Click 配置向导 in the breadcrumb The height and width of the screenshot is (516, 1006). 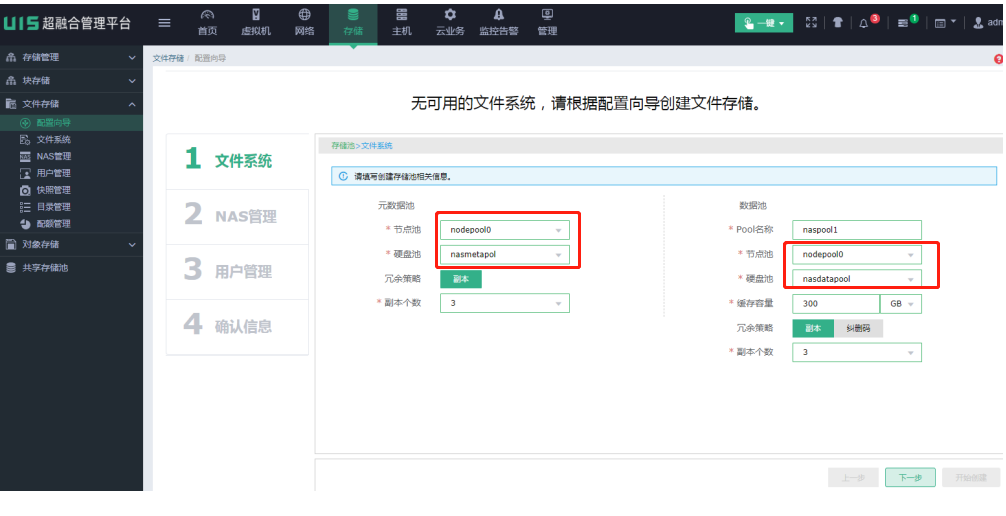[x=210, y=58]
